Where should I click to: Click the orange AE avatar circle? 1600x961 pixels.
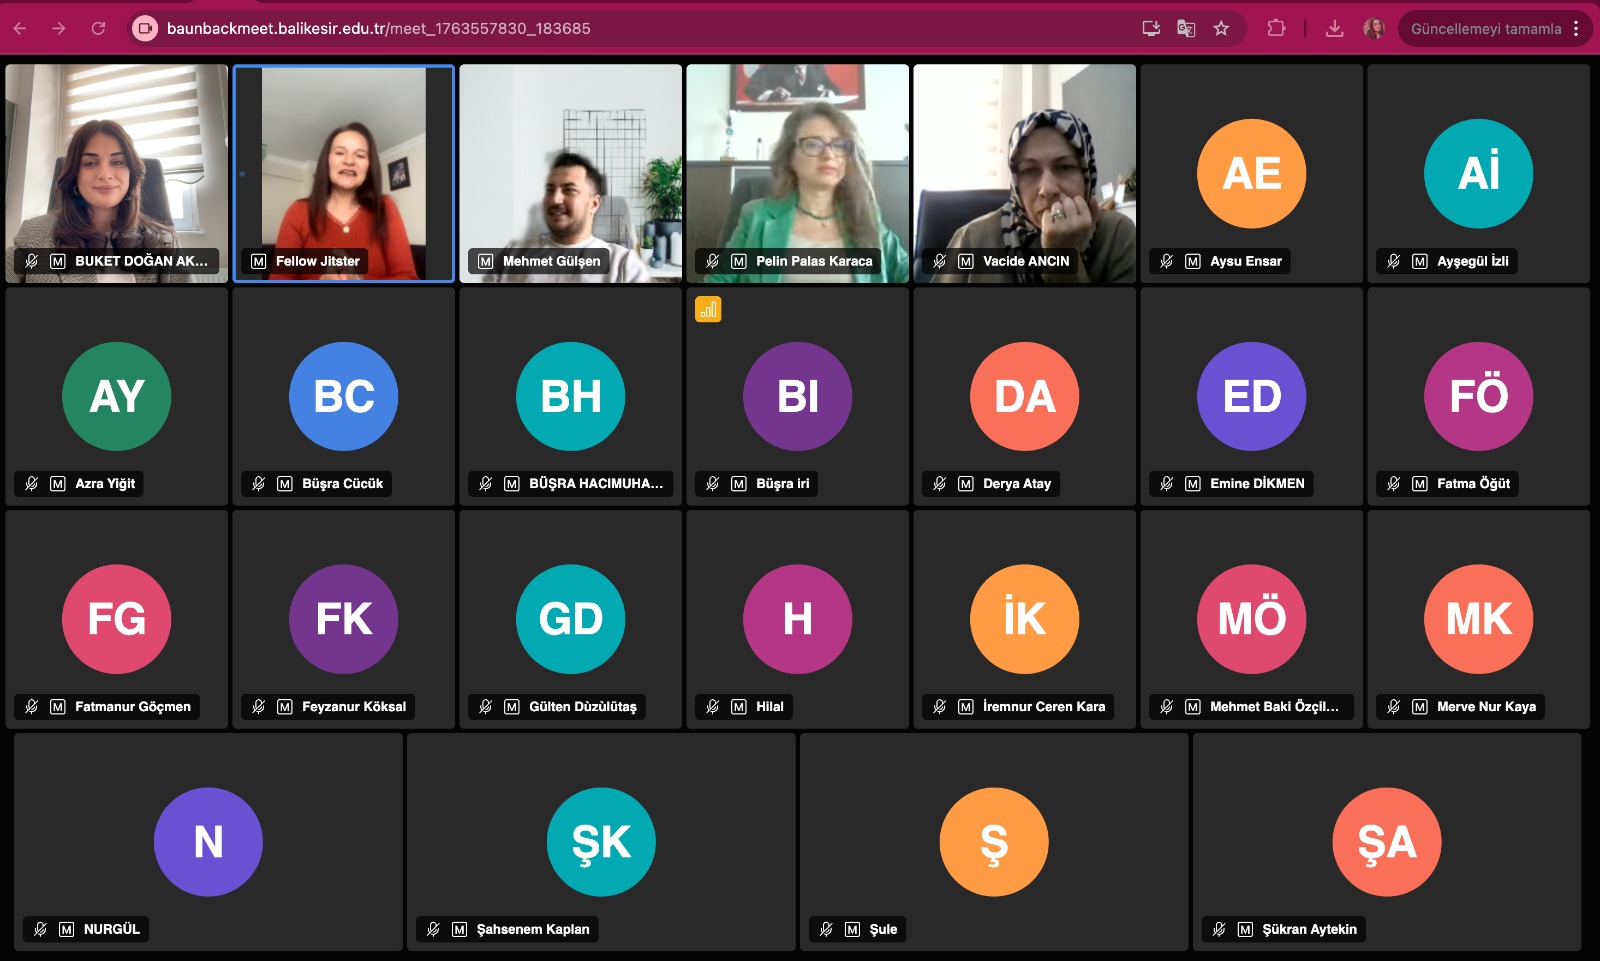coord(1252,174)
